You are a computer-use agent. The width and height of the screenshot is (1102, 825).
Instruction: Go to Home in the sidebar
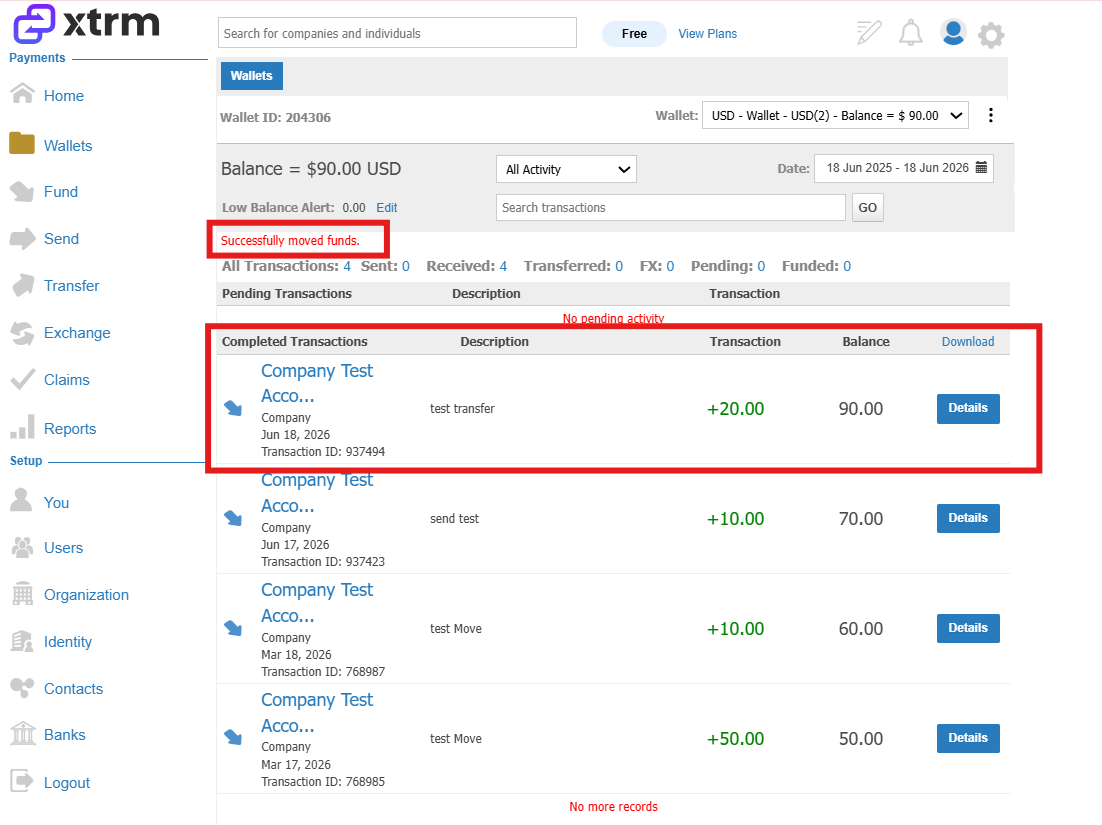pos(64,96)
